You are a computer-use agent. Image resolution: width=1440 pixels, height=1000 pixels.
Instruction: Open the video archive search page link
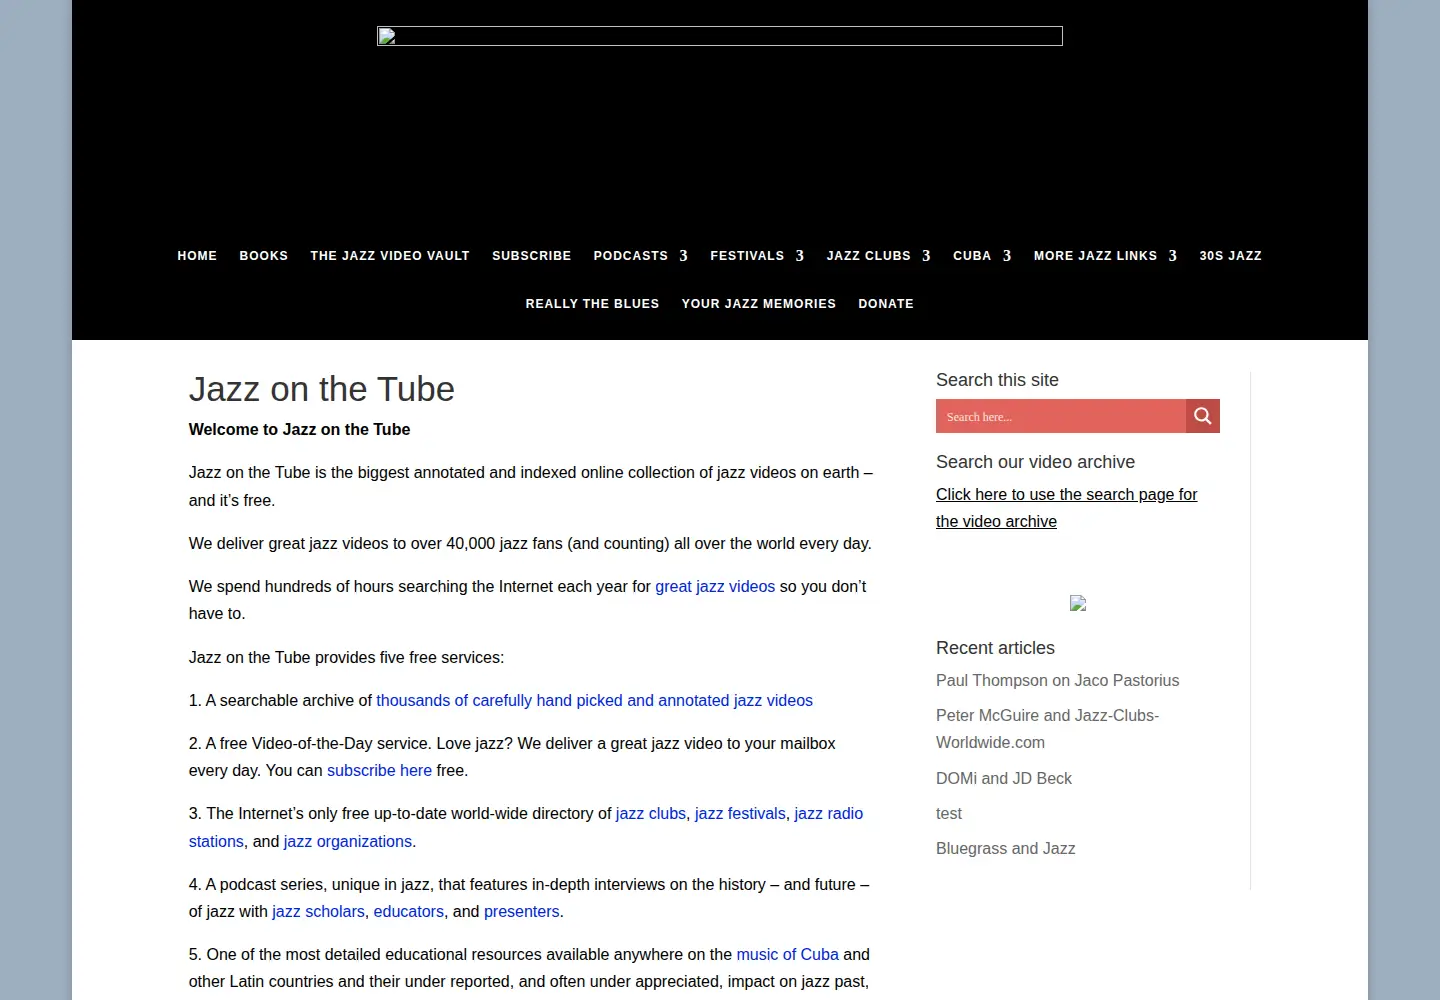[x=1067, y=508]
